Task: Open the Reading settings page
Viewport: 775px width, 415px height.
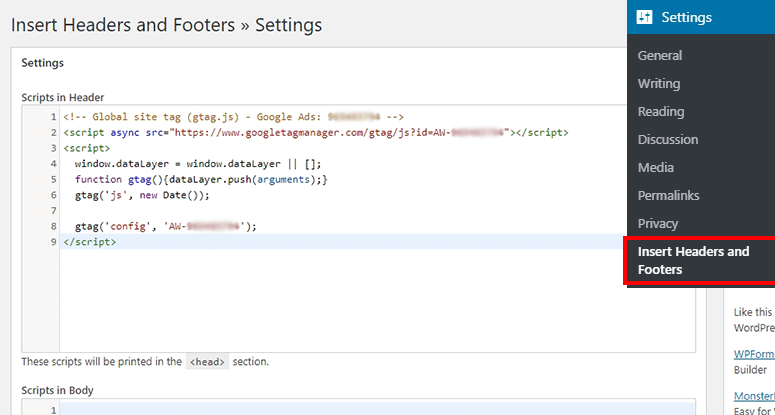Action: pyautogui.click(x=661, y=112)
